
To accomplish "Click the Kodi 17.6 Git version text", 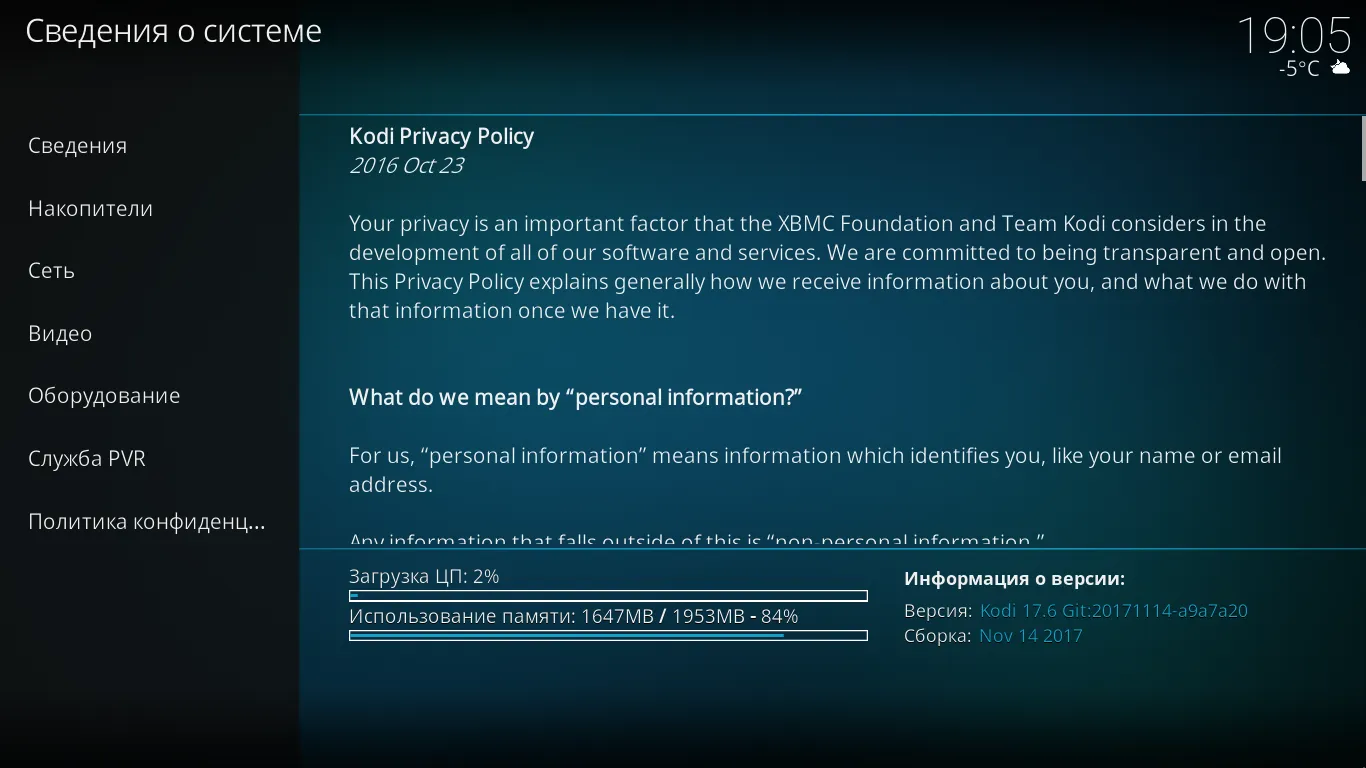I will (x=1114, y=611).
